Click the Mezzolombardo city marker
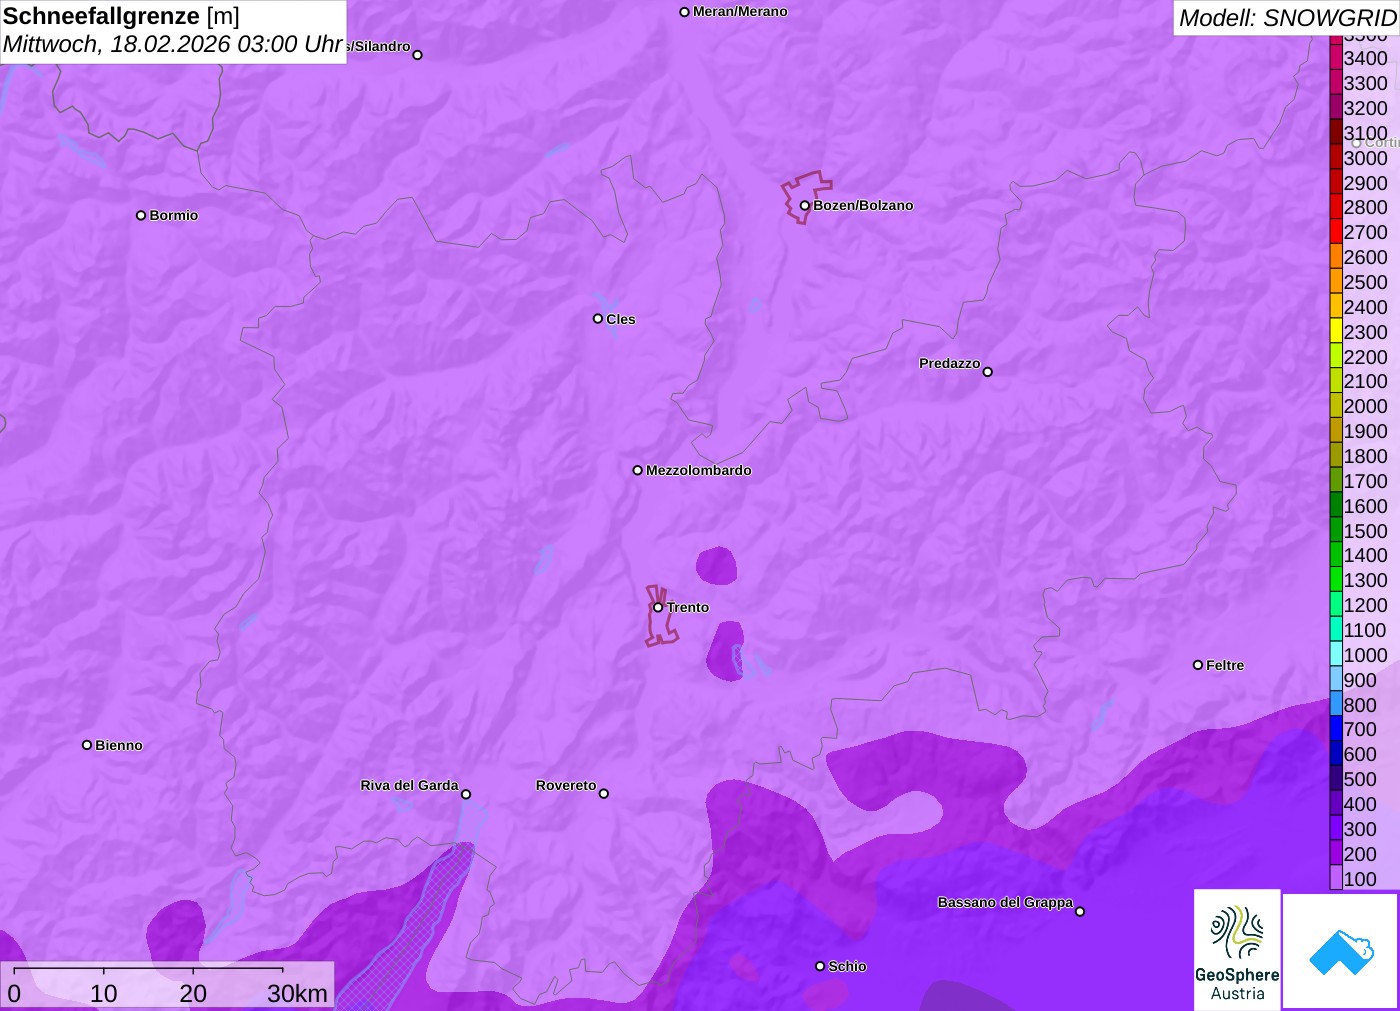Screen dimensions: 1400x1011 (637, 470)
